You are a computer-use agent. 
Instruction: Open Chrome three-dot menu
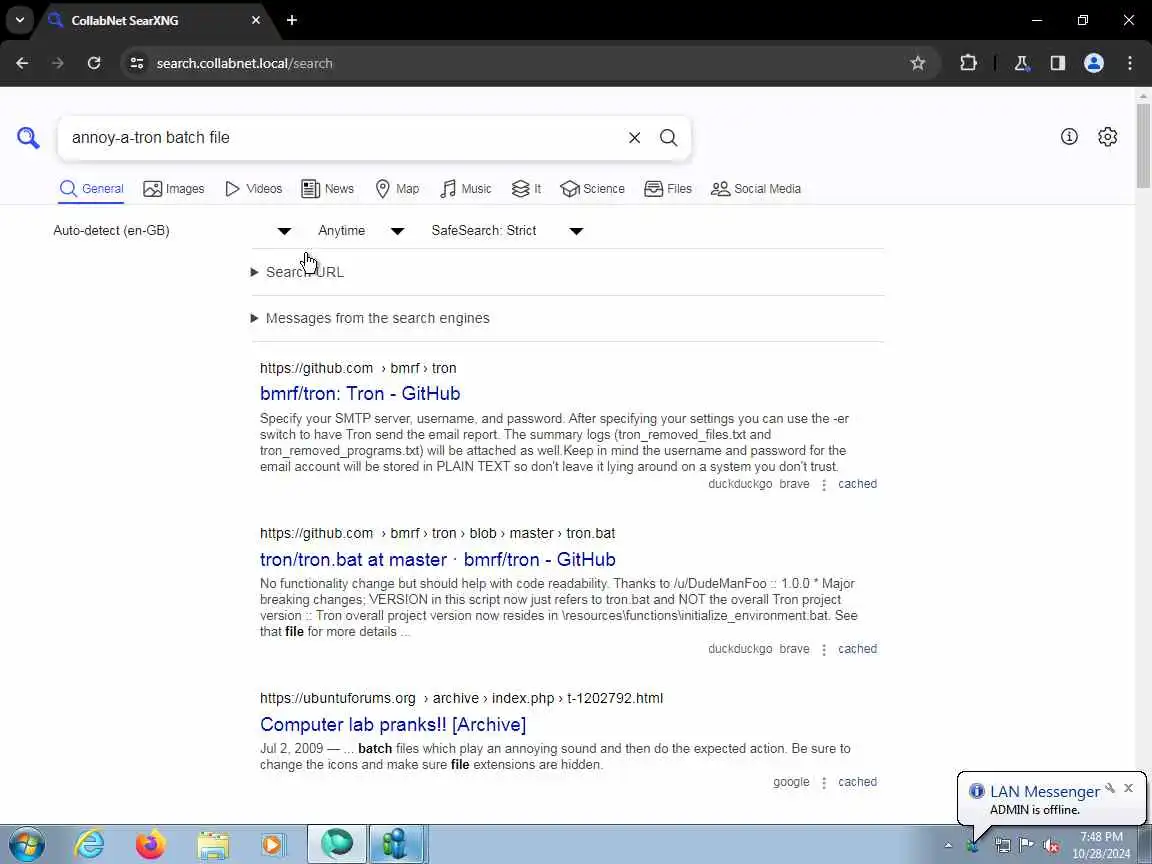(x=1130, y=63)
